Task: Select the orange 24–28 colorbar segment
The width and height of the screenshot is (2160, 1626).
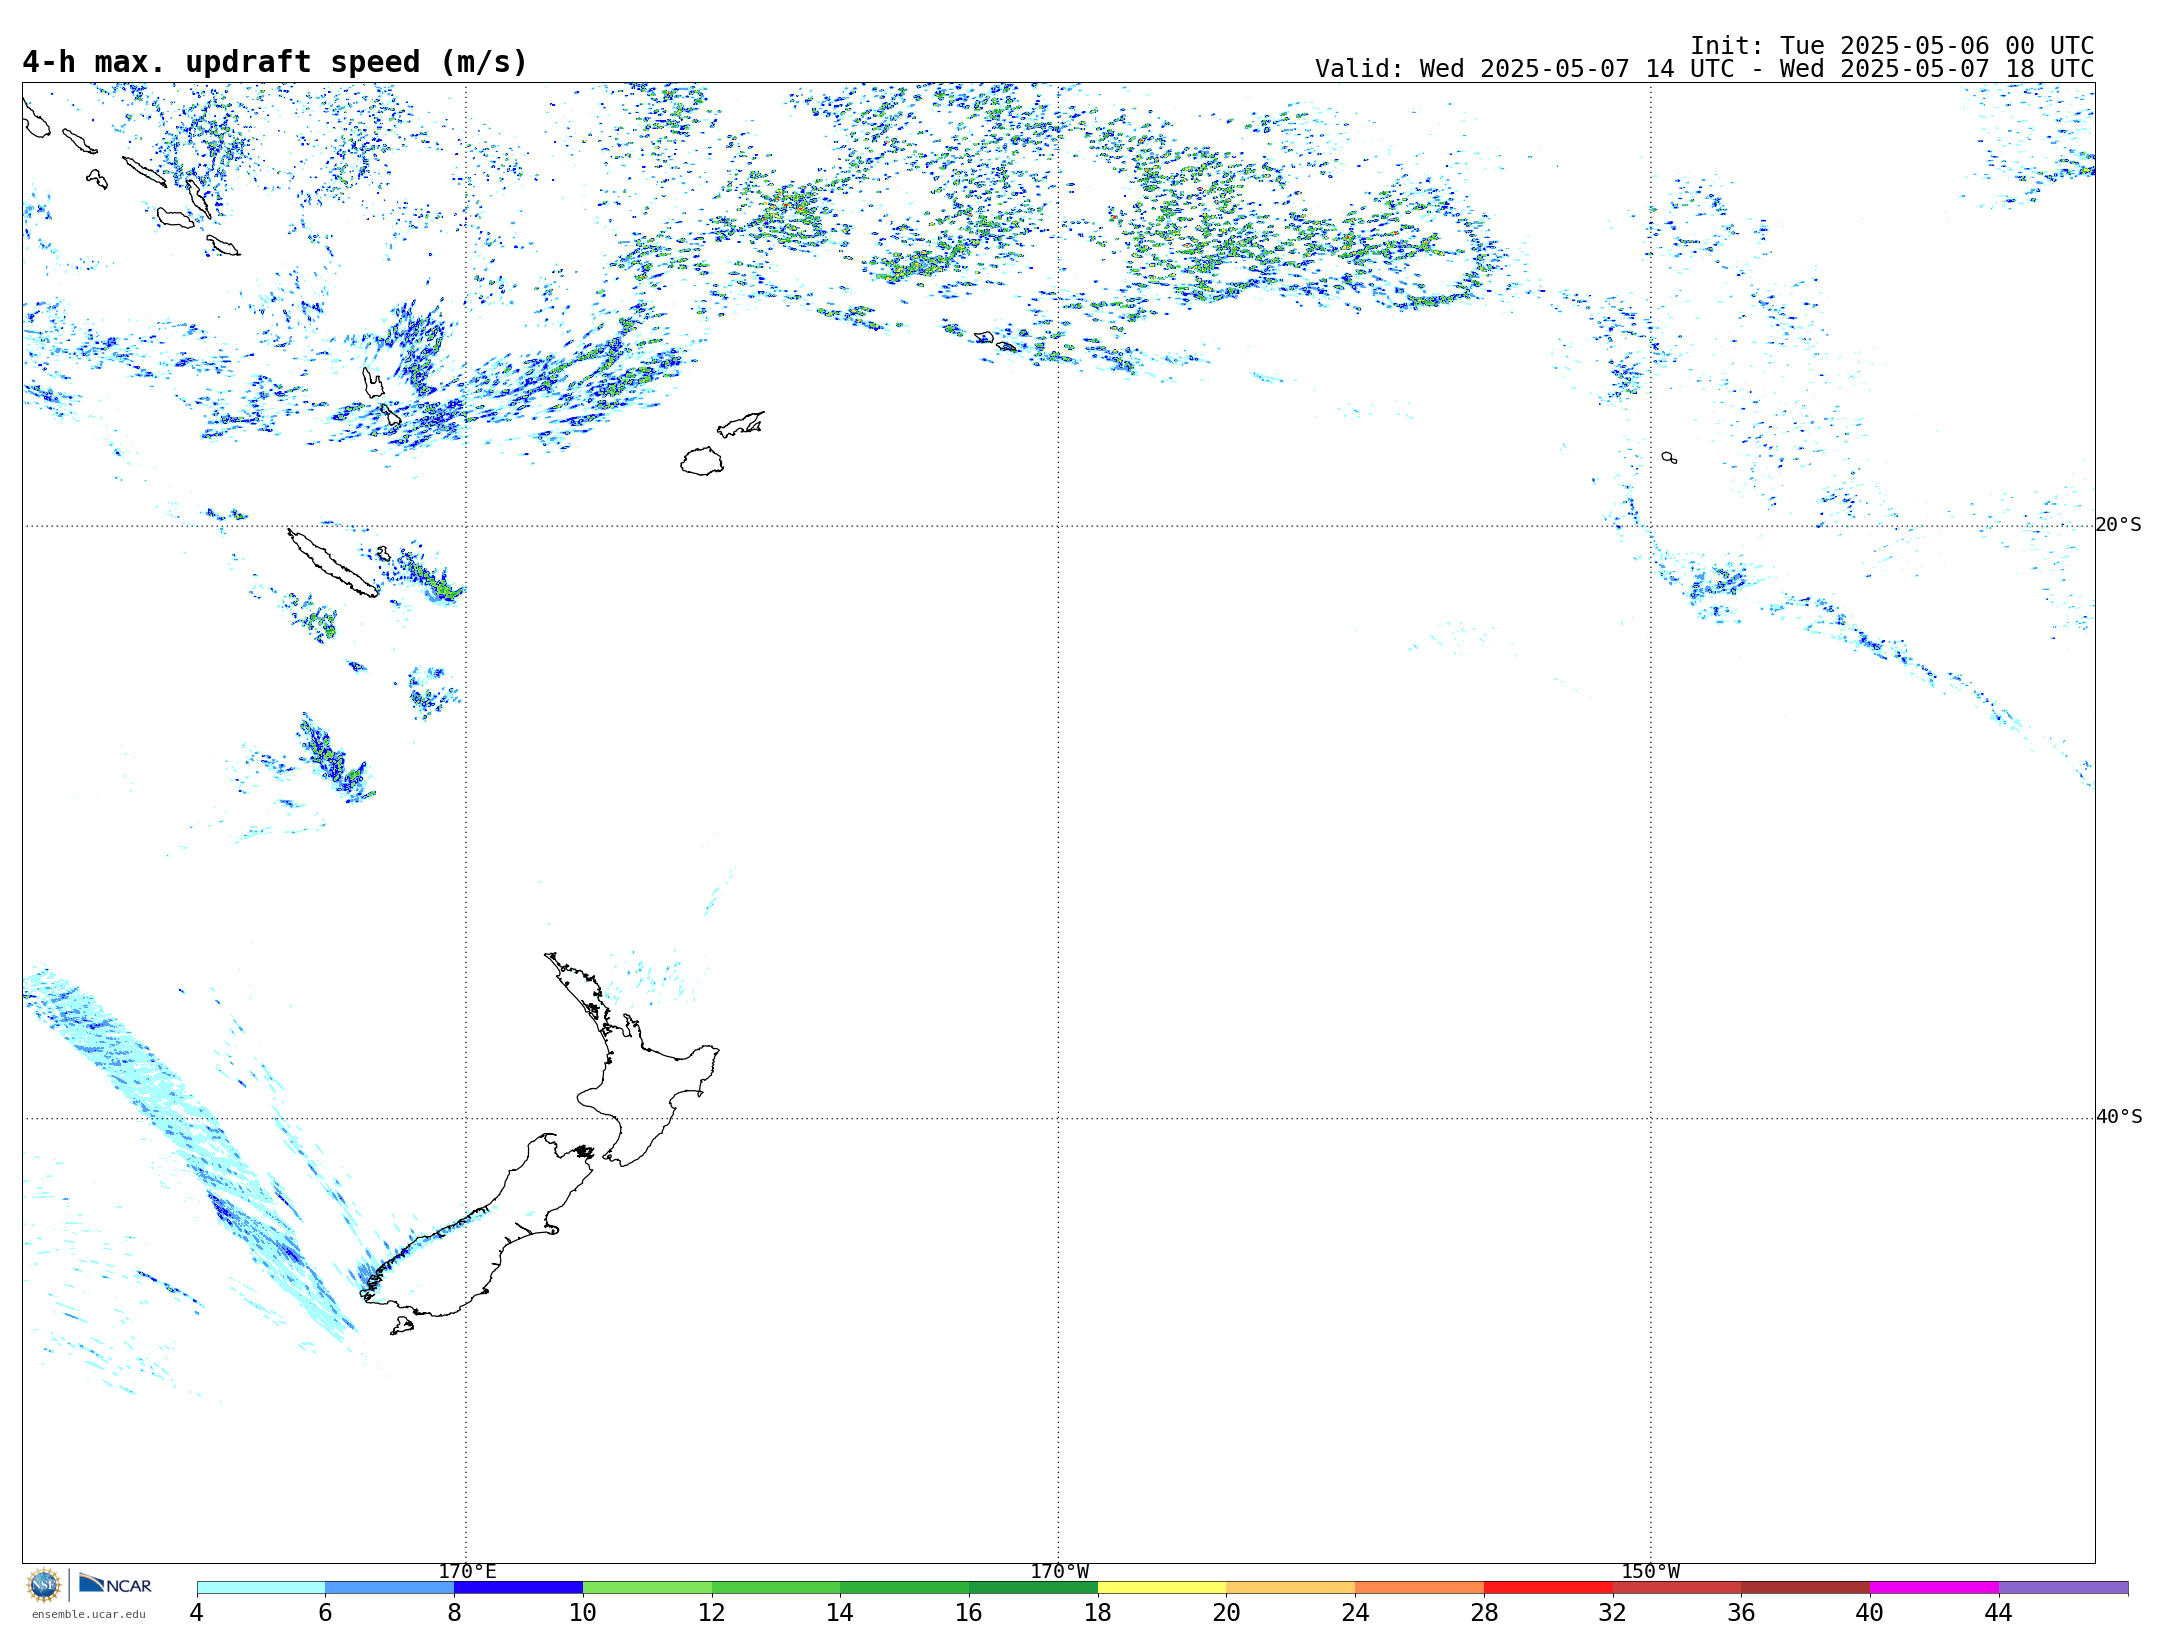Action: (x=1420, y=1588)
